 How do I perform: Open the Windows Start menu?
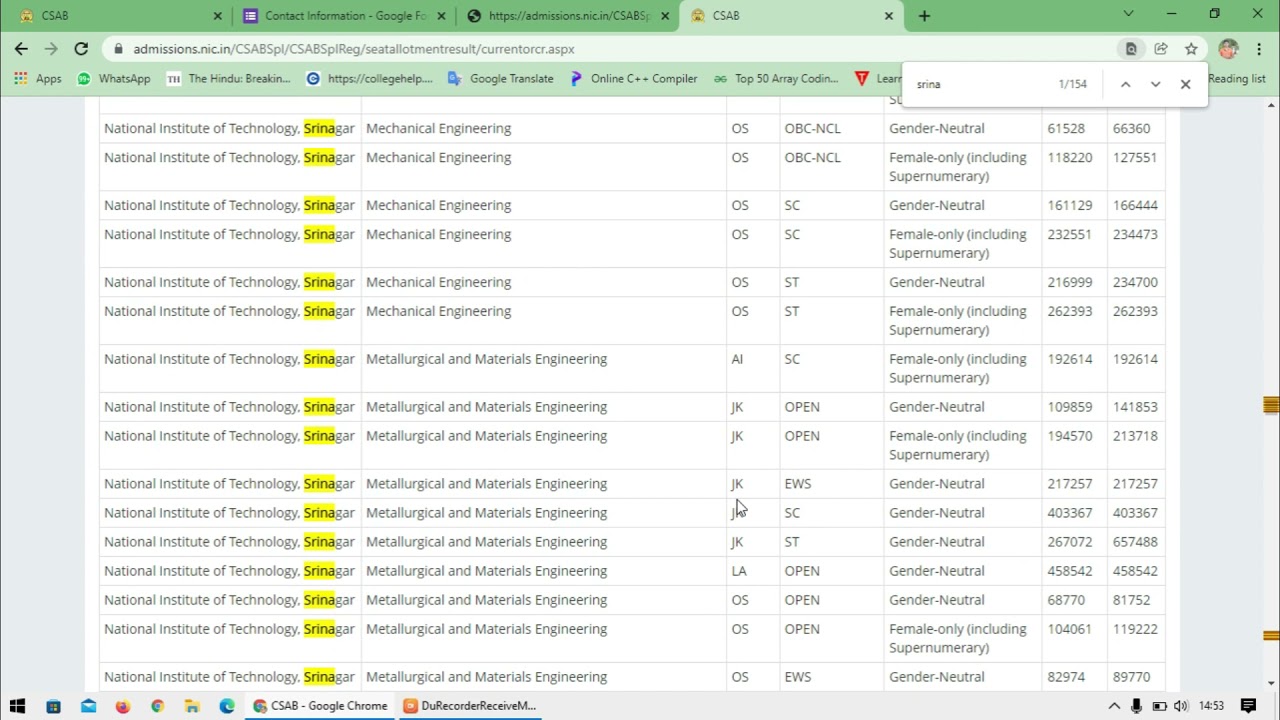coord(17,705)
